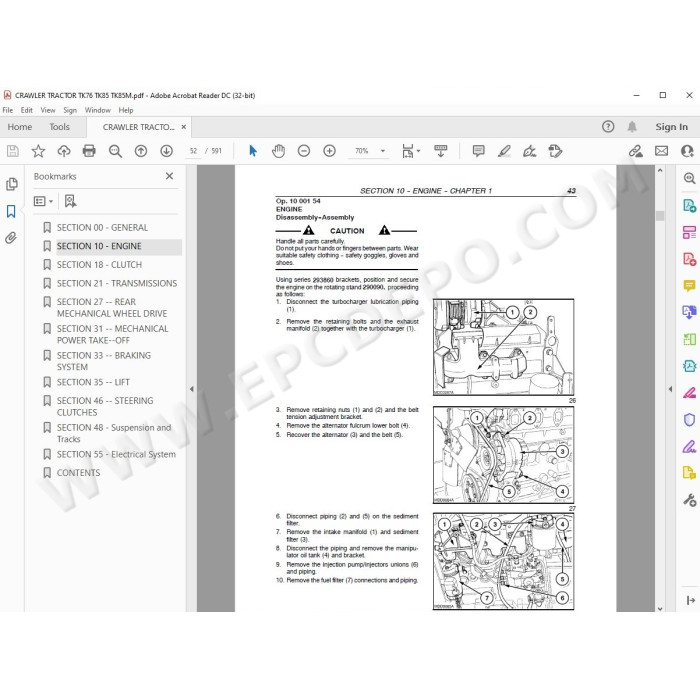
Task: Expand the right tools pane fully
Action: (x=691, y=600)
